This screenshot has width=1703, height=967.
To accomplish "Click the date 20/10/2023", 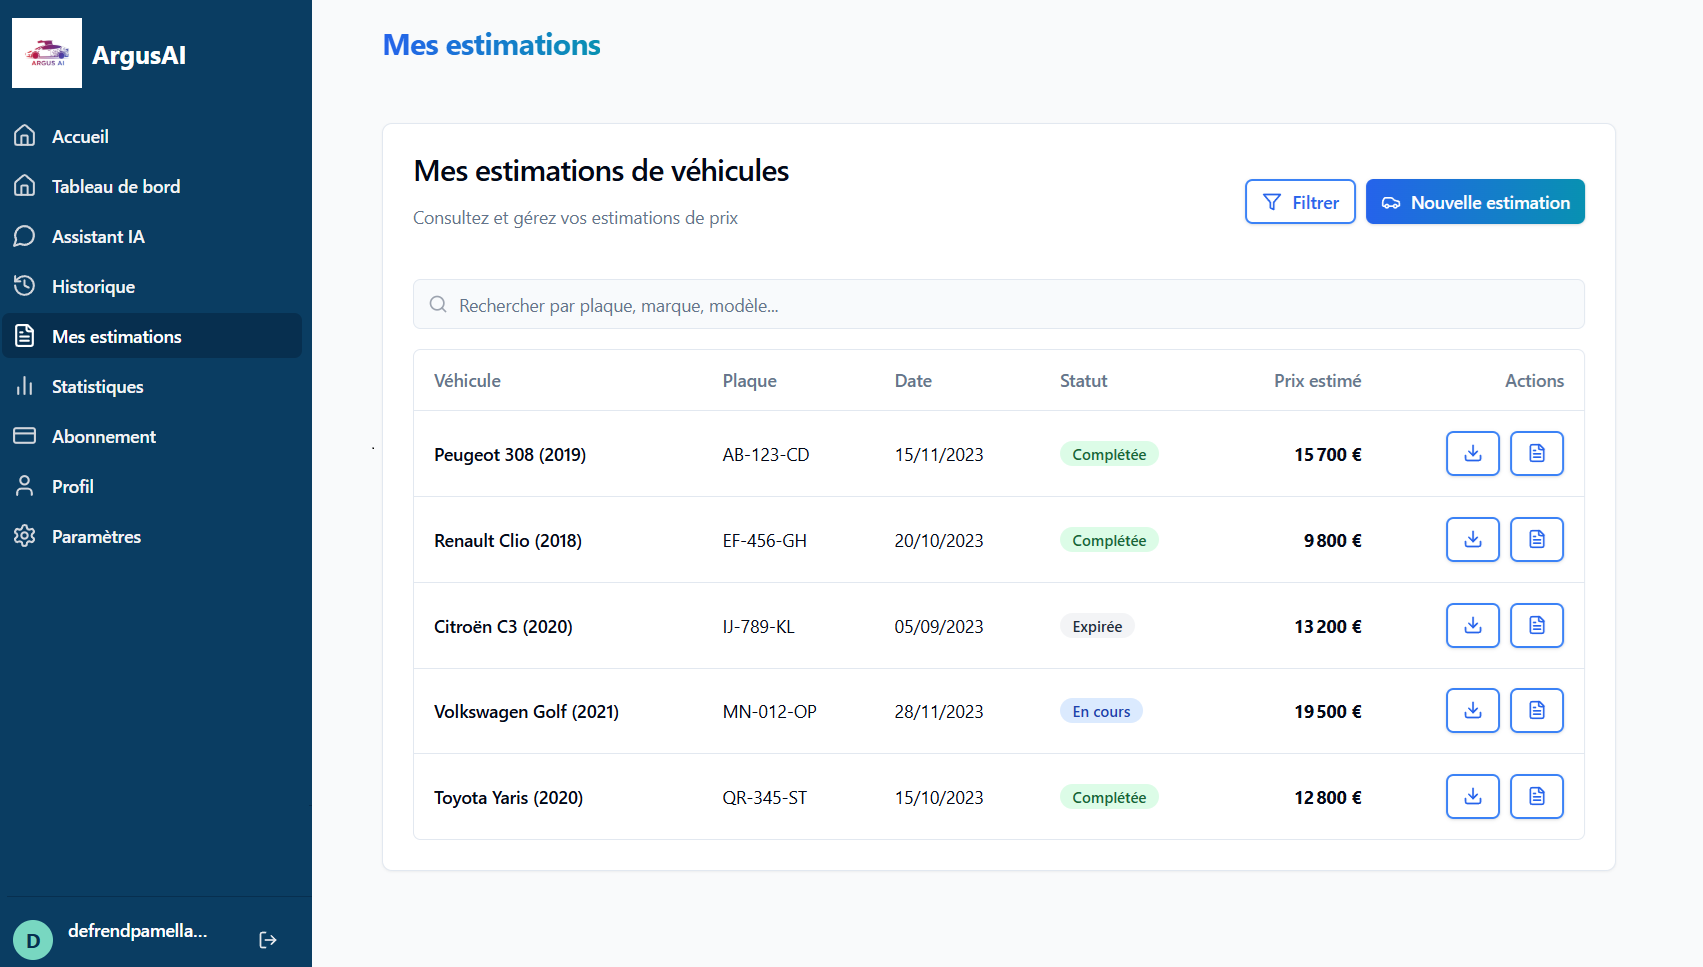I will pyautogui.click(x=938, y=540).
